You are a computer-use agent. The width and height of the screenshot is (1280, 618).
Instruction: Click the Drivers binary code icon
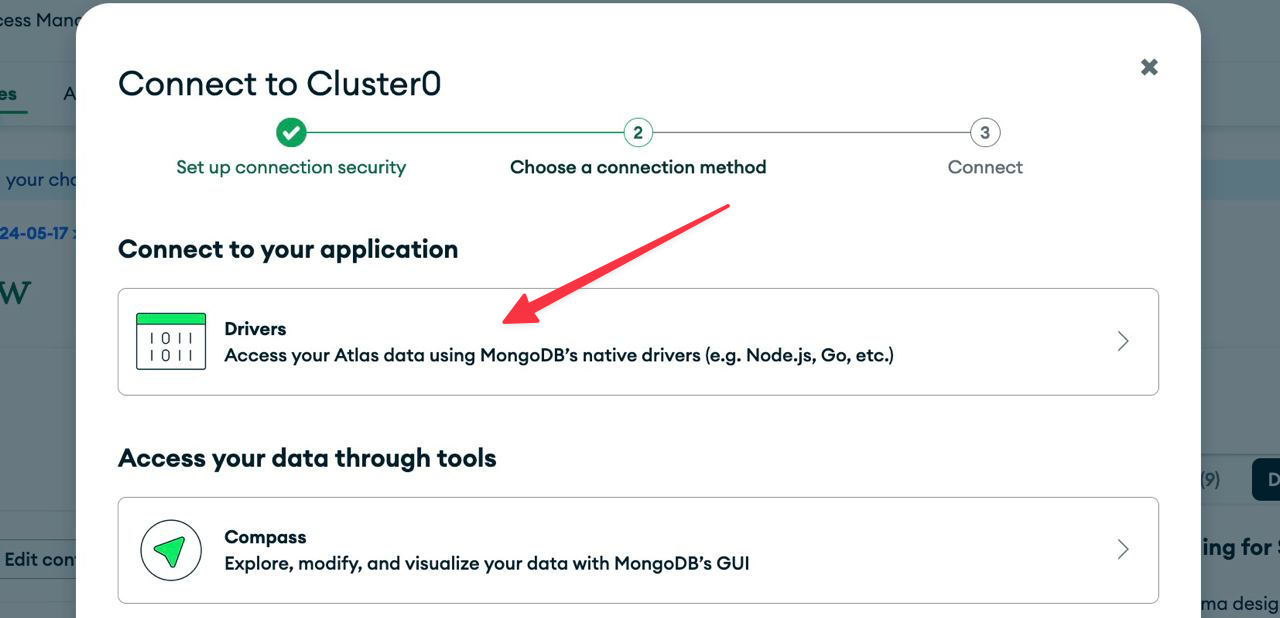171,342
